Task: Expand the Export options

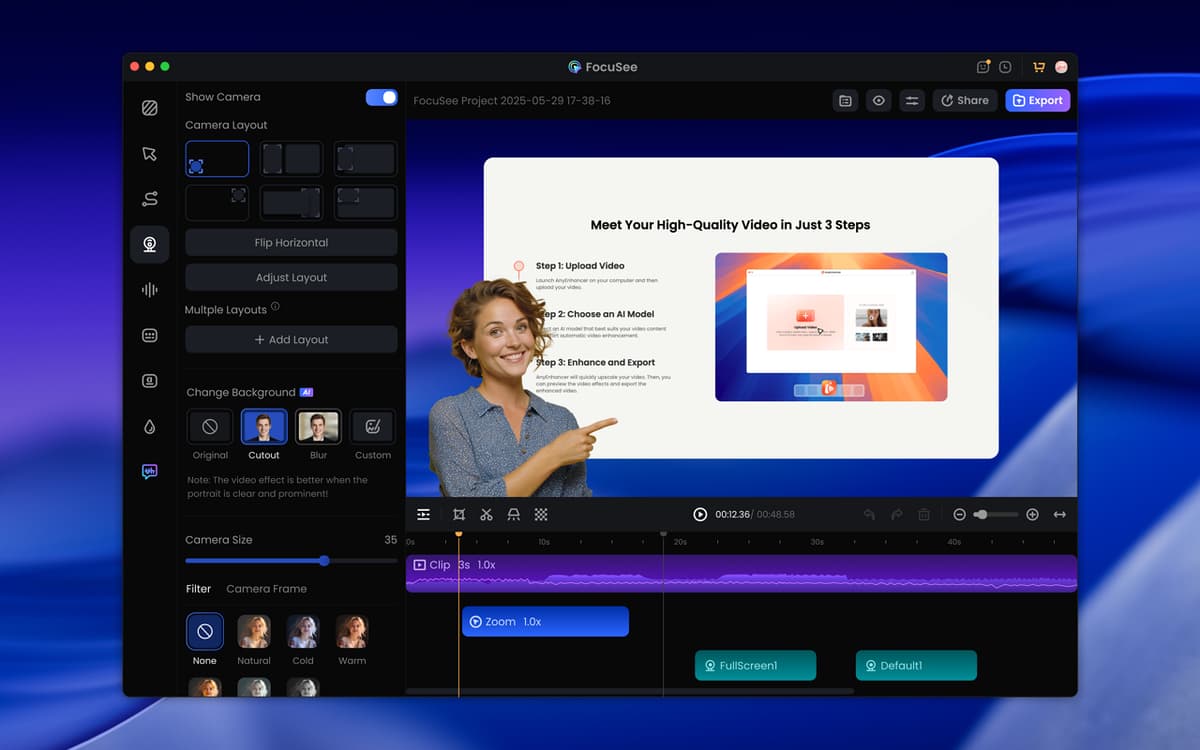Action: [x=1037, y=100]
